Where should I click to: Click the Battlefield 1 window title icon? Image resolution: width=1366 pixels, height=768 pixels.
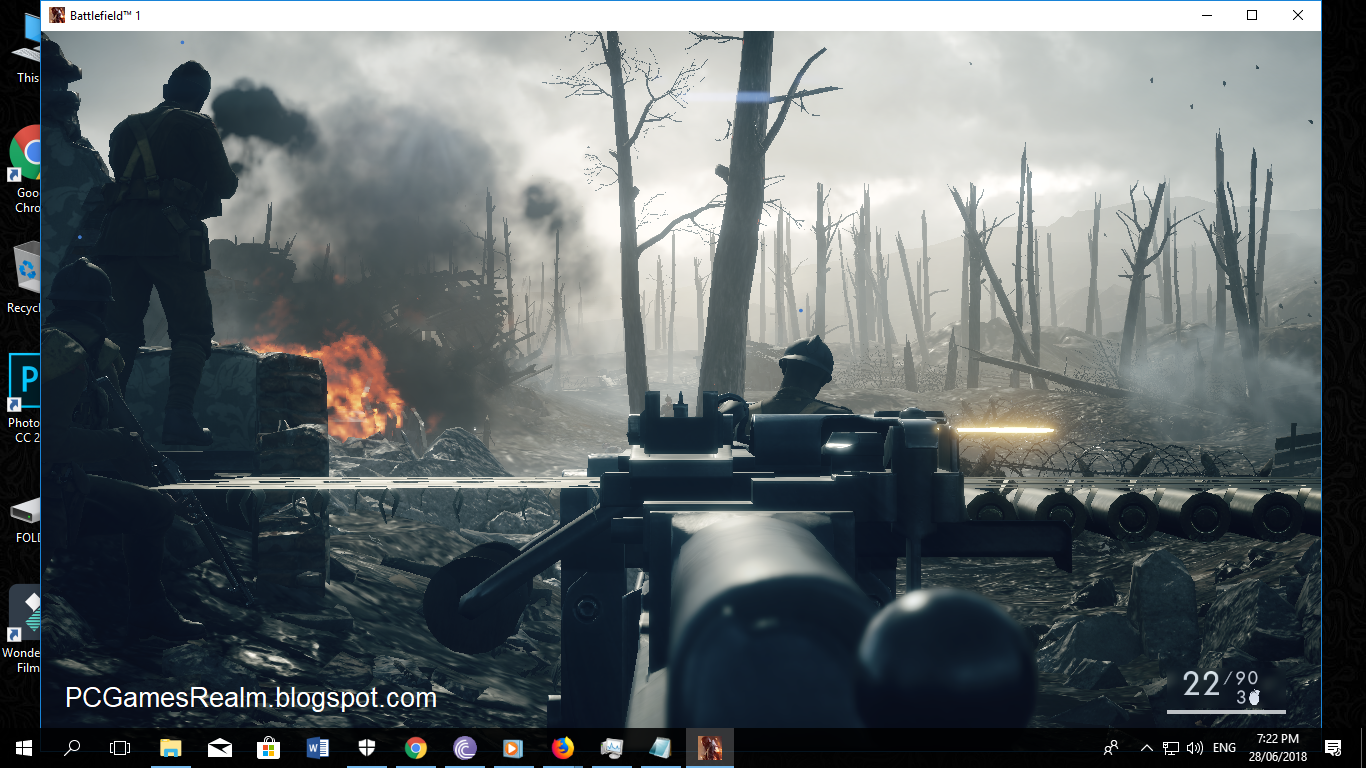57,15
